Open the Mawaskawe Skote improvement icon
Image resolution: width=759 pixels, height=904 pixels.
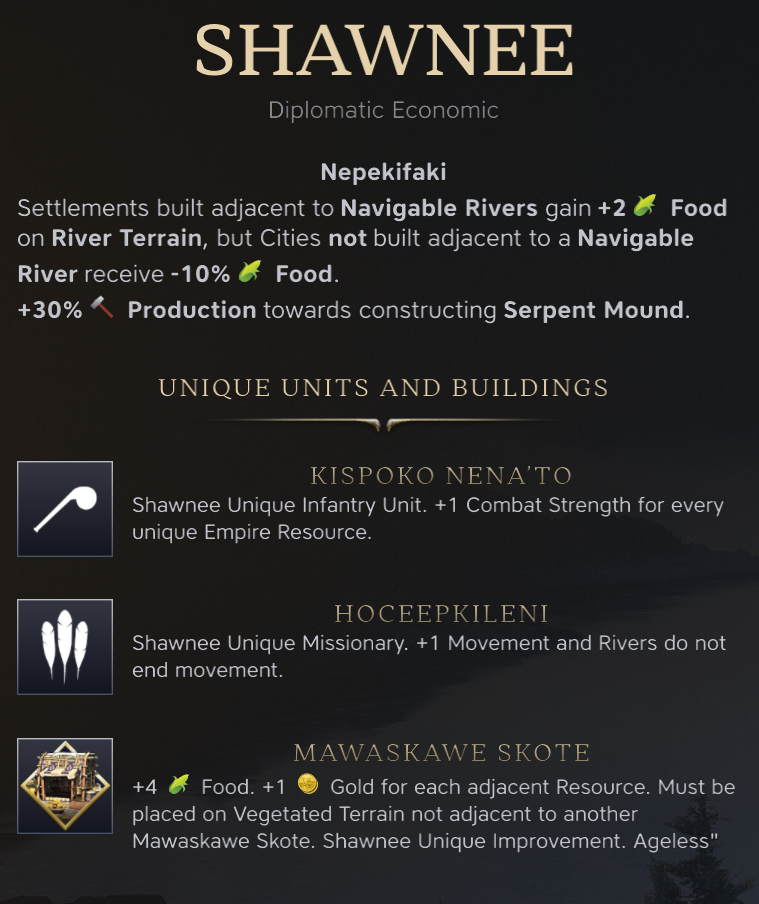(x=65, y=786)
